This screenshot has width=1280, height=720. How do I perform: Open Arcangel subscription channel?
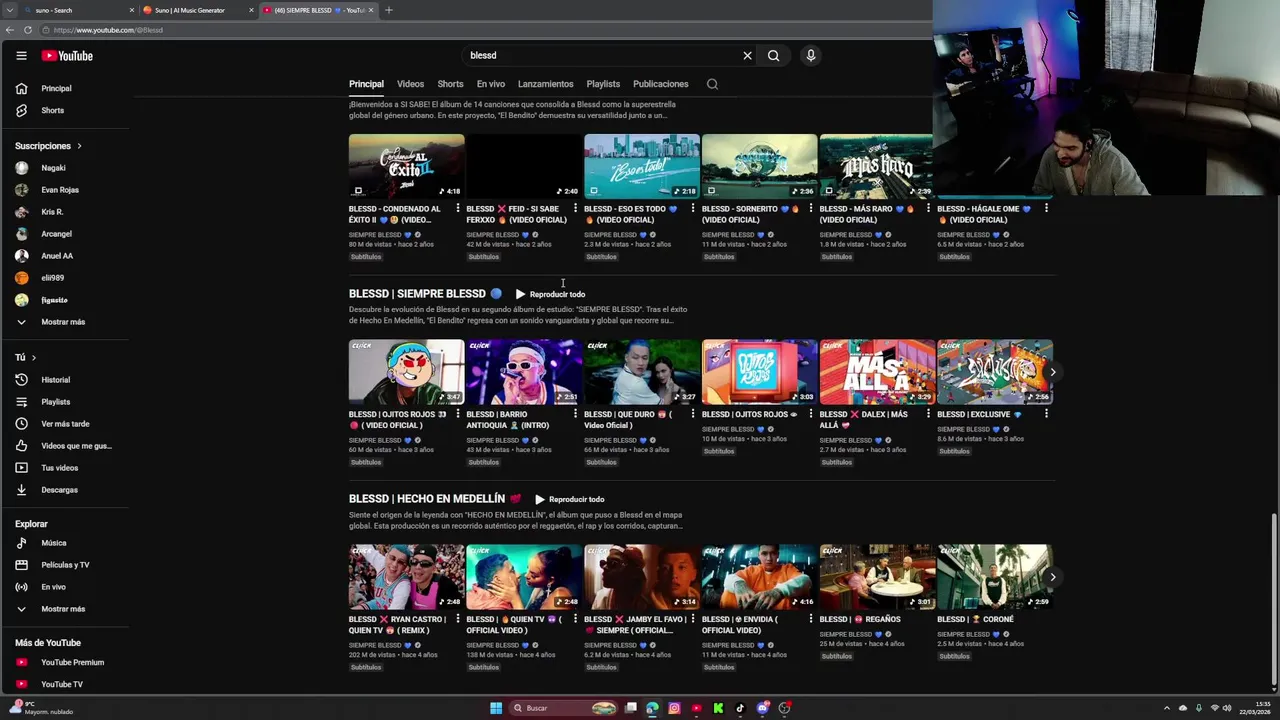[x=56, y=234]
